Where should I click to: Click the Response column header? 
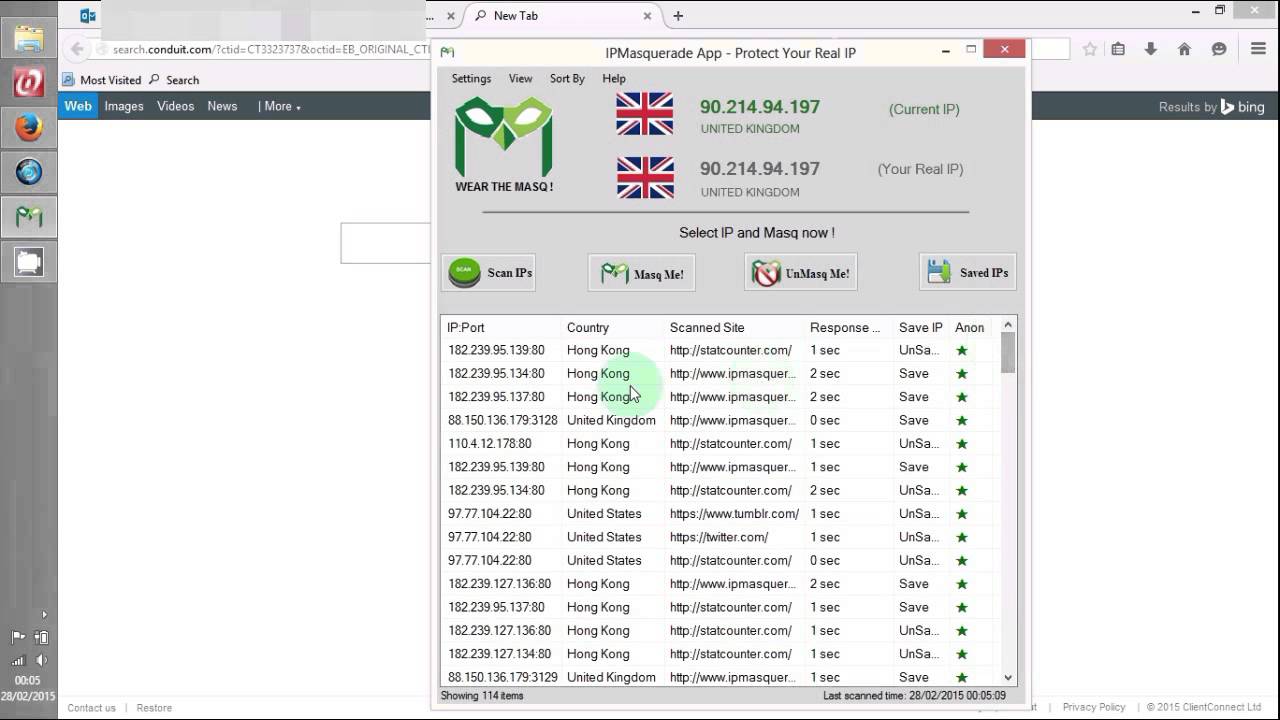pyautogui.click(x=850, y=327)
